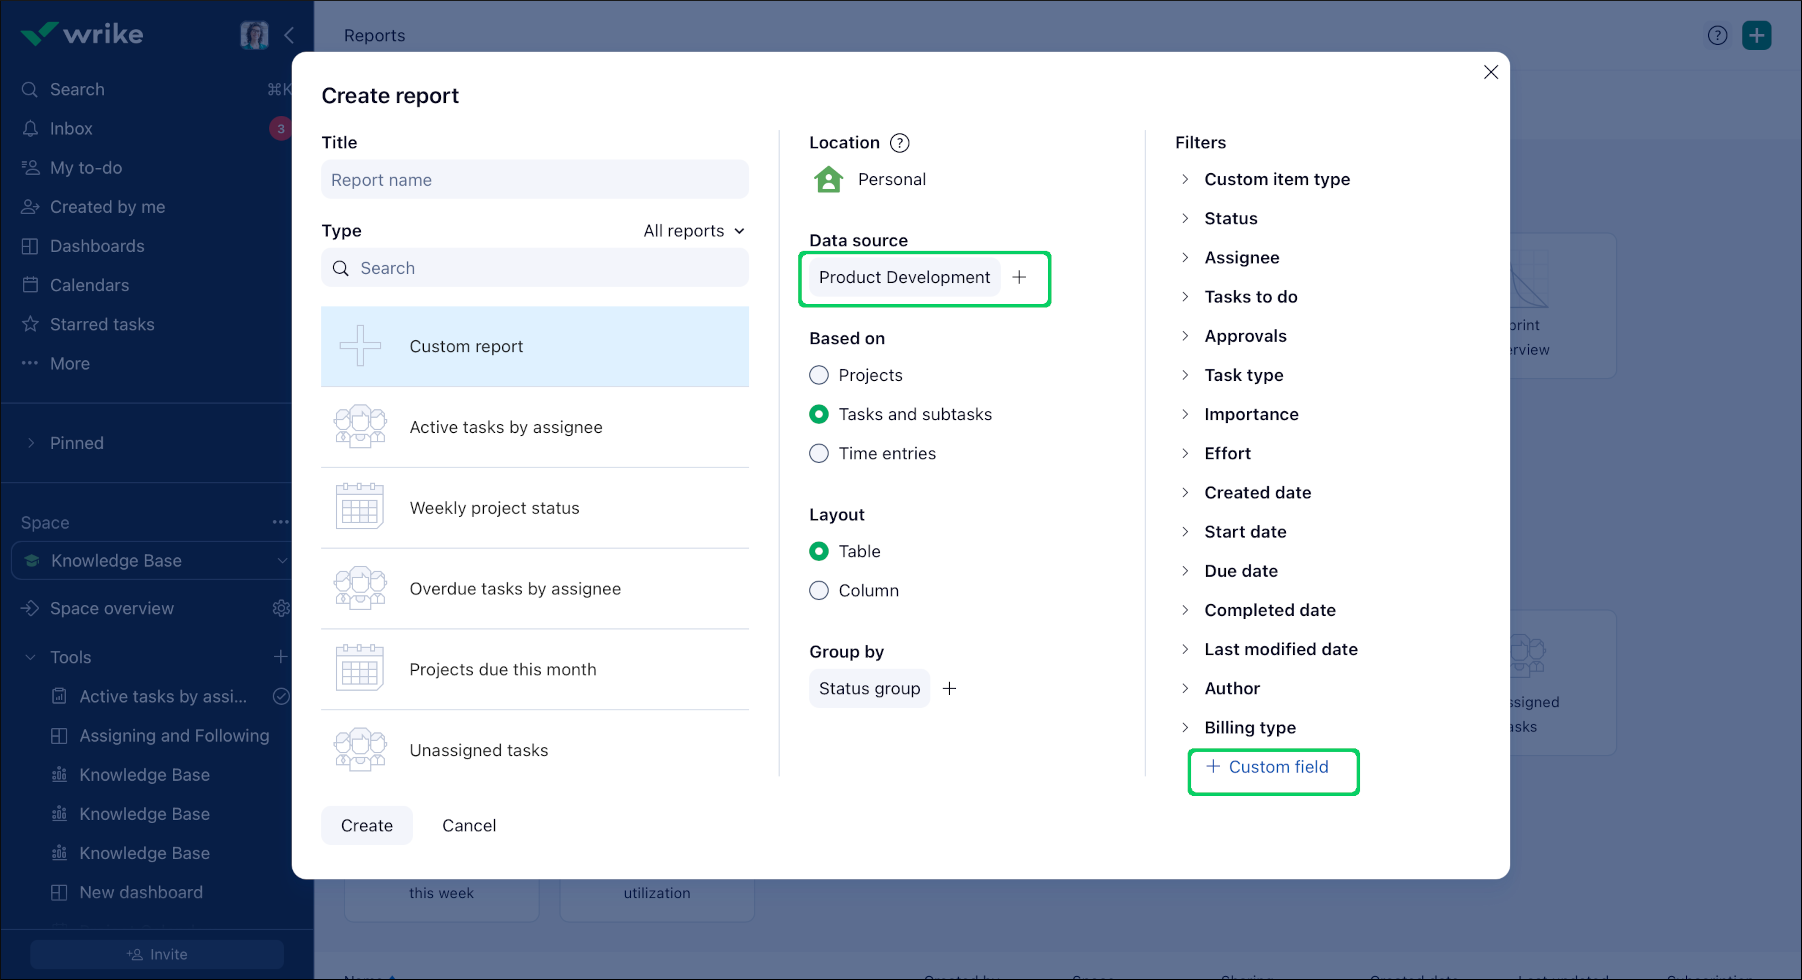This screenshot has width=1802, height=980.
Task: Click the plus icon beside Status group
Action: click(x=949, y=689)
